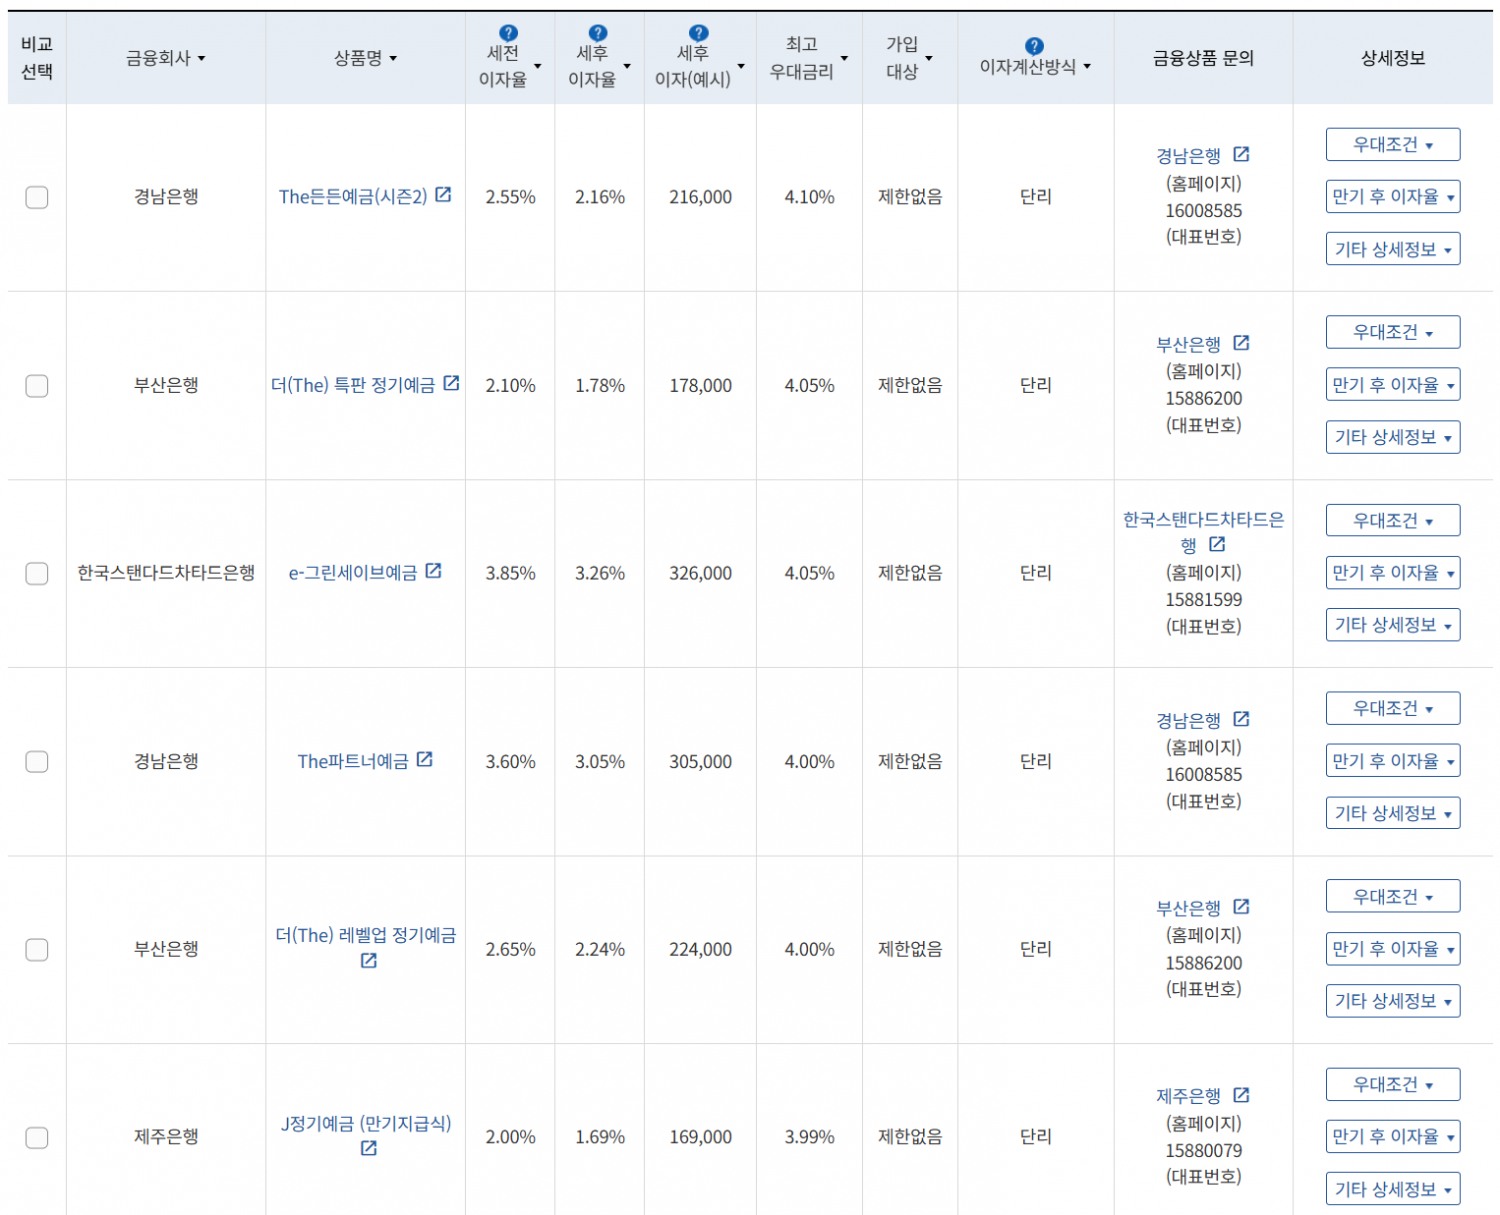
Task: Select 3.85% pre-tax rate cell
Action: (x=511, y=573)
